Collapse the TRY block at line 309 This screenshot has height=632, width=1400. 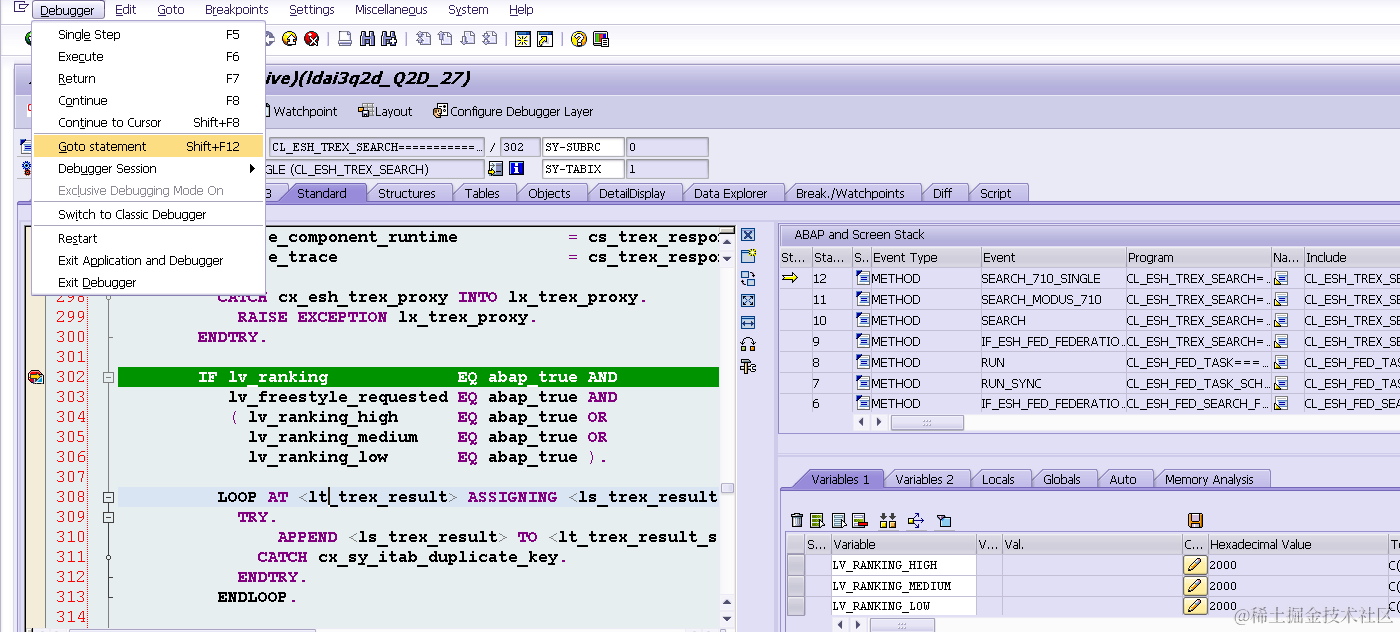pyautogui.click(x=108, y=517)
